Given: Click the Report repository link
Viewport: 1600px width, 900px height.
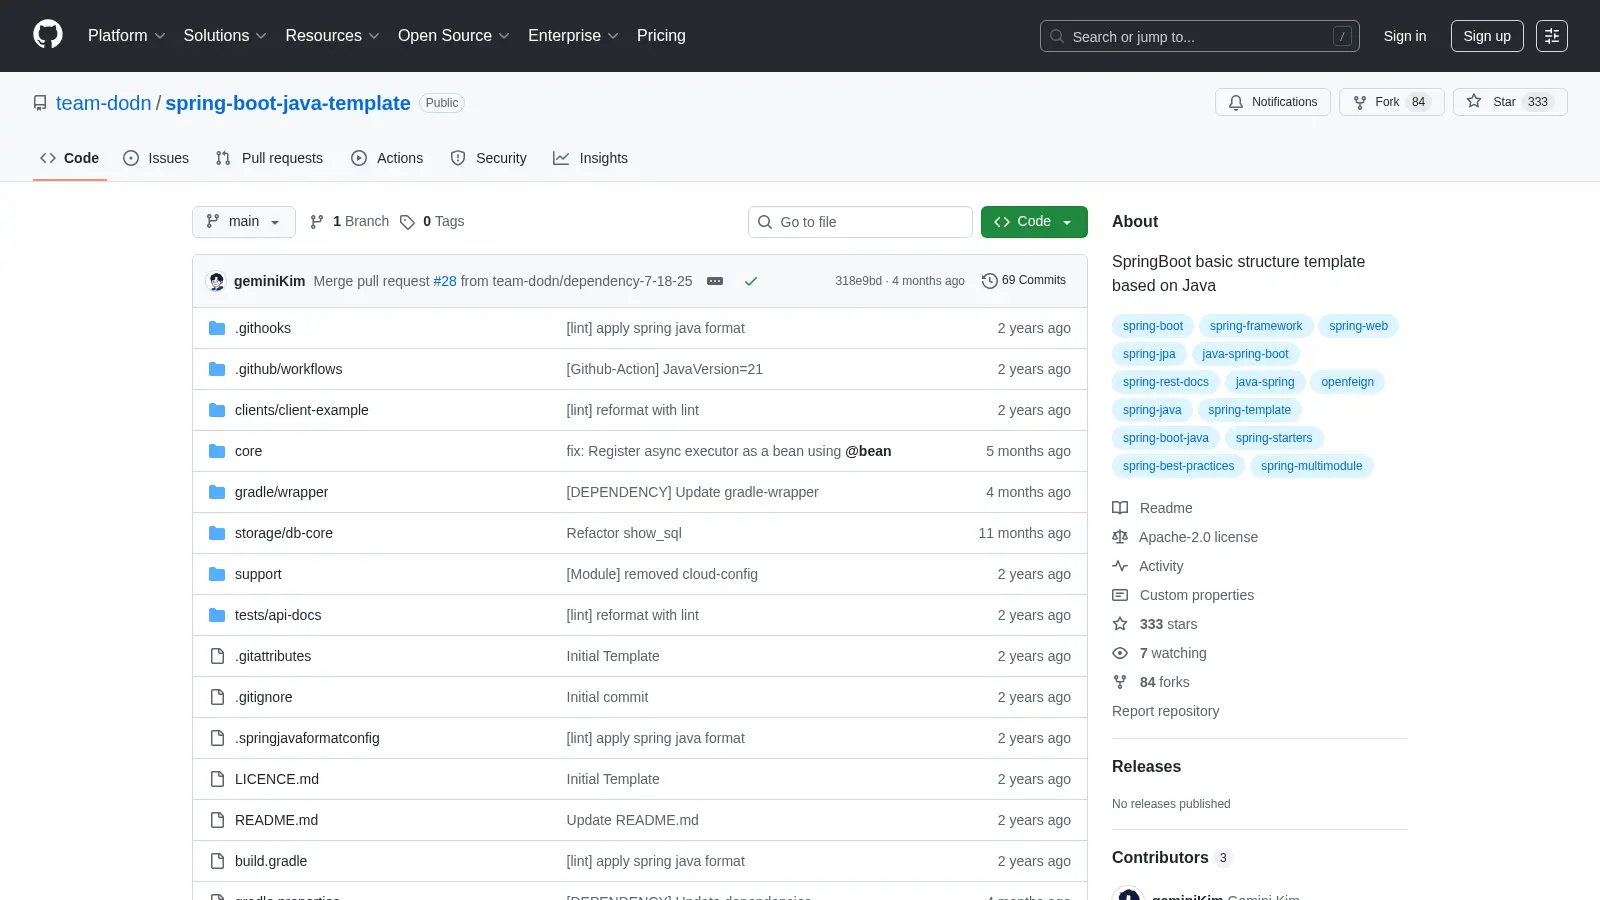Looking at the screenshot, I should (1166, 711).
